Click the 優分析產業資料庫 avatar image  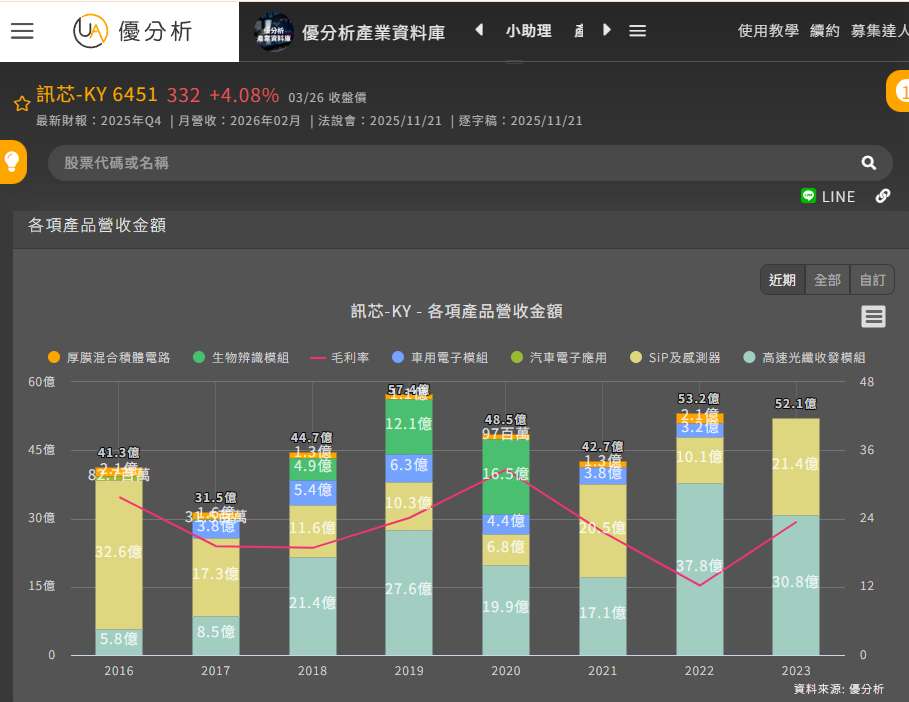[273, 31]
